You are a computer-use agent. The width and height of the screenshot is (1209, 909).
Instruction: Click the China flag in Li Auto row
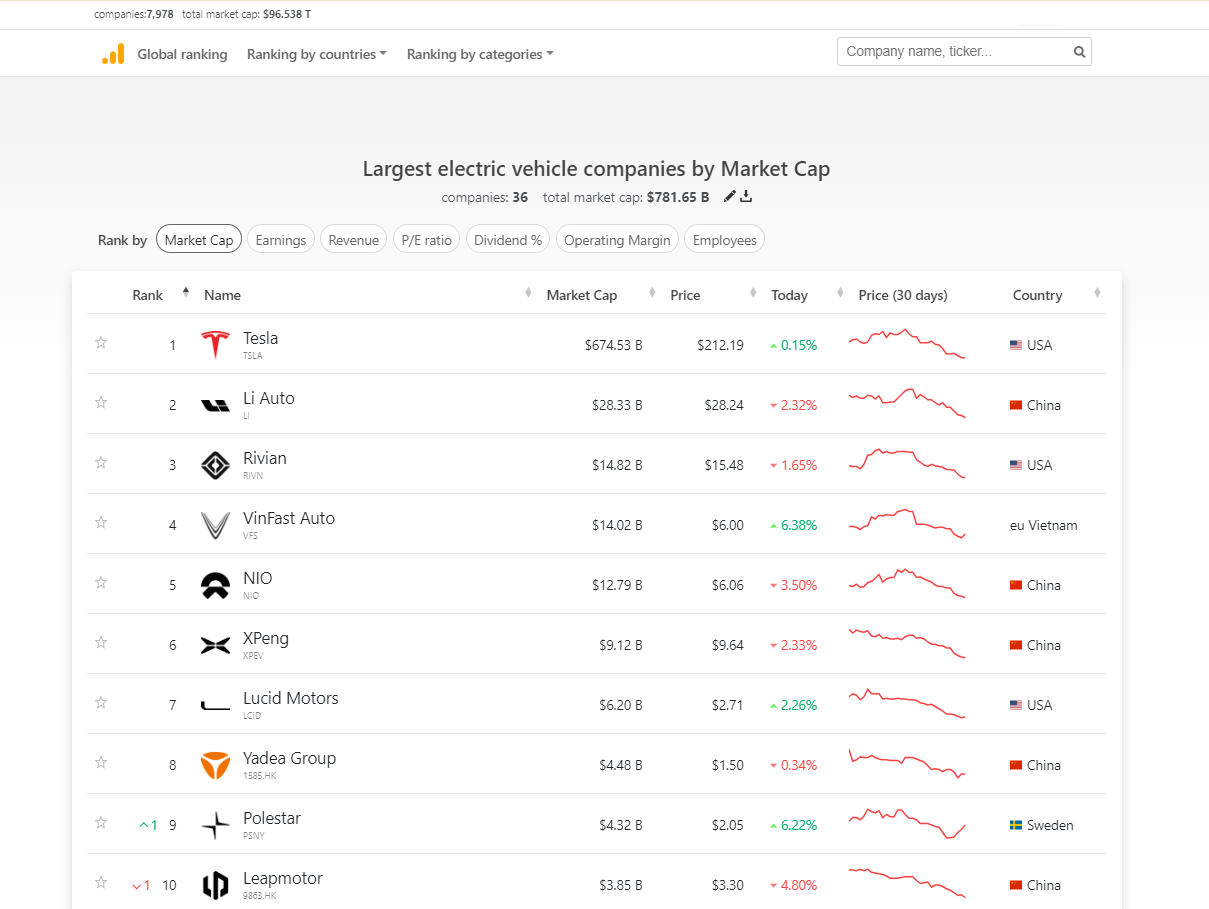[x=1016, y=405]
